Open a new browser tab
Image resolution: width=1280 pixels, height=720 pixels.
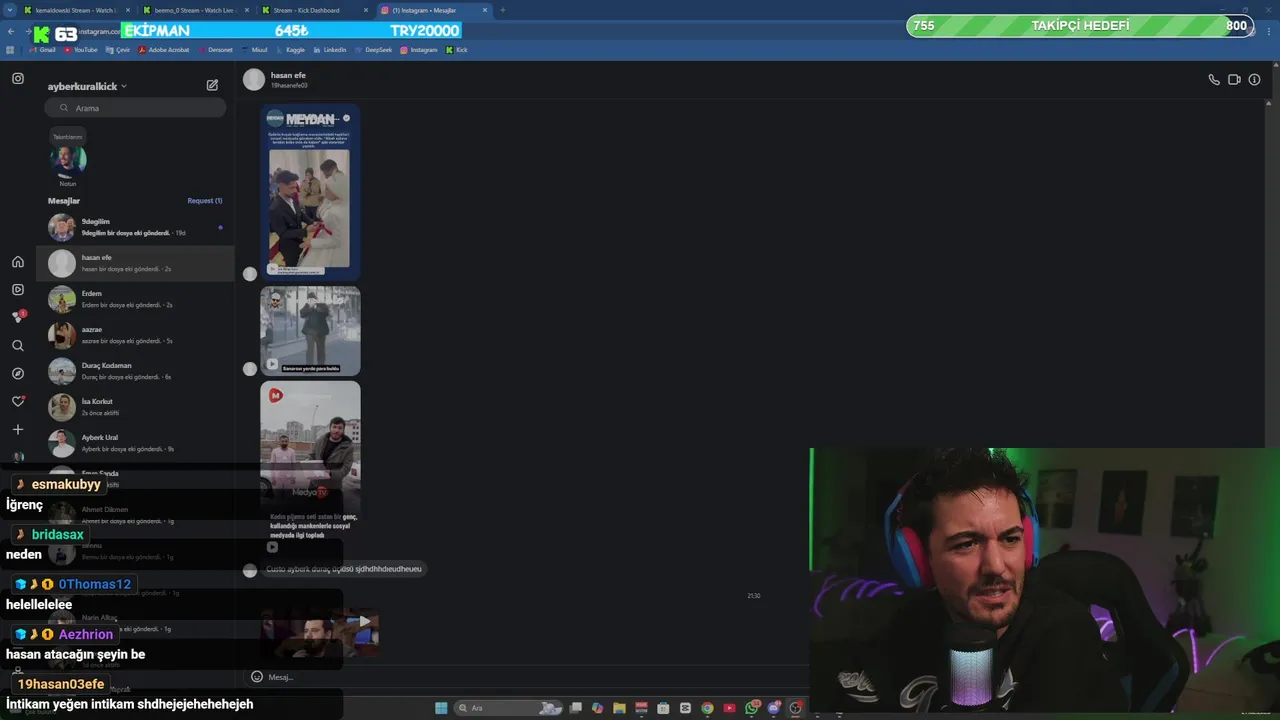click(x=503, y=10)
